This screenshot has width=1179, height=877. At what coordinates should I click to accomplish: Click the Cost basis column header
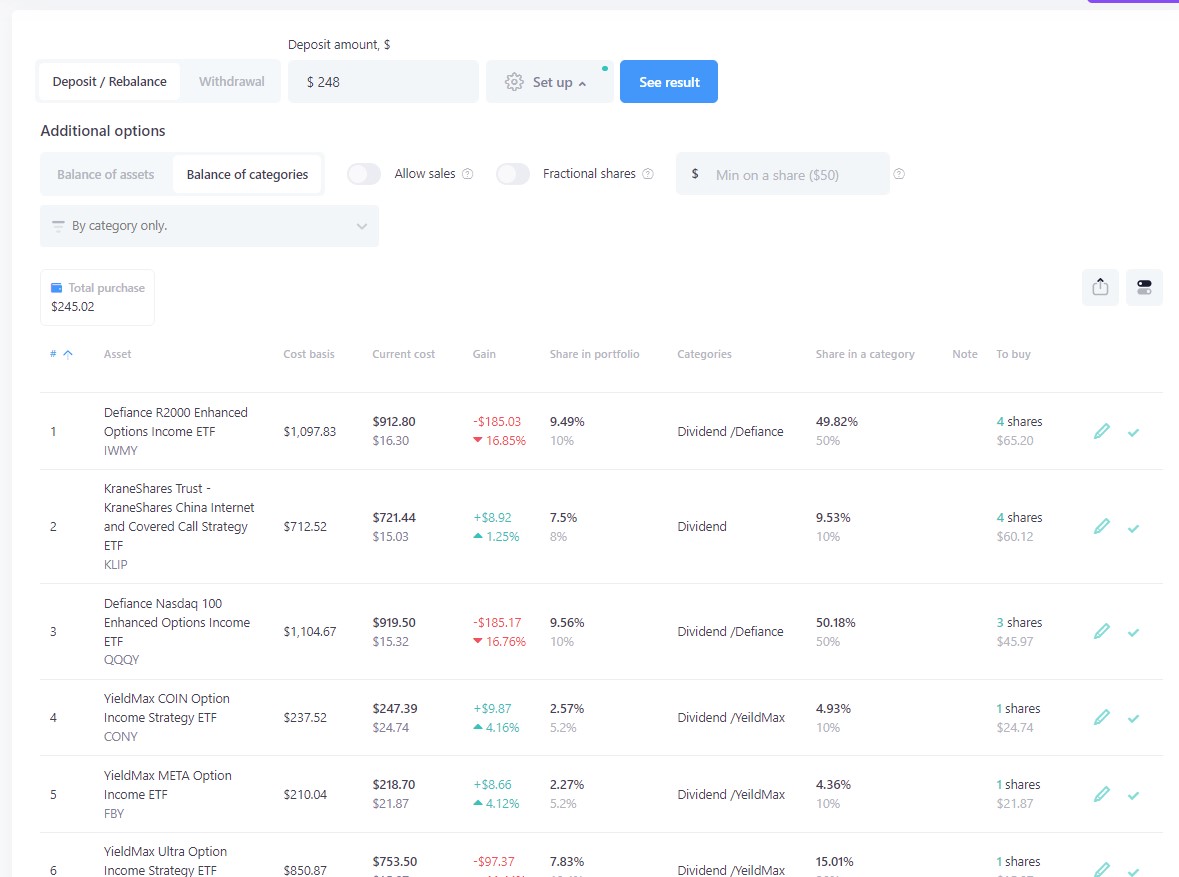pyautogui.click(x=309, y=354)
